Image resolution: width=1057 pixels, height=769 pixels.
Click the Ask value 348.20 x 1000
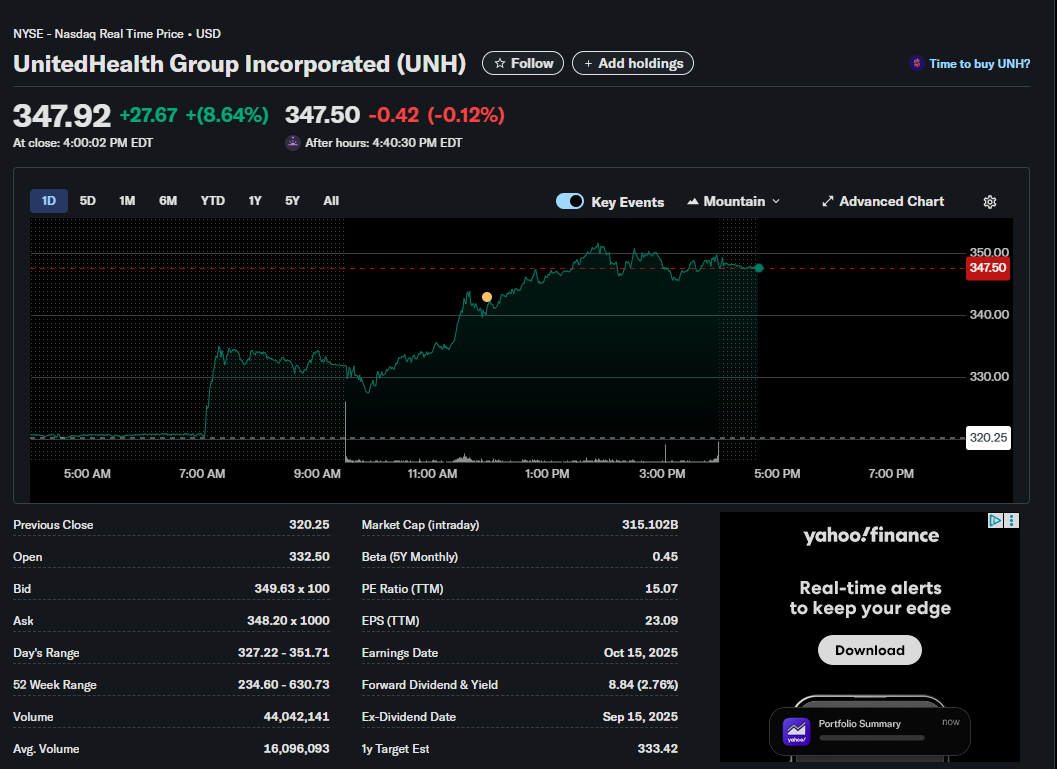[288, 621]
